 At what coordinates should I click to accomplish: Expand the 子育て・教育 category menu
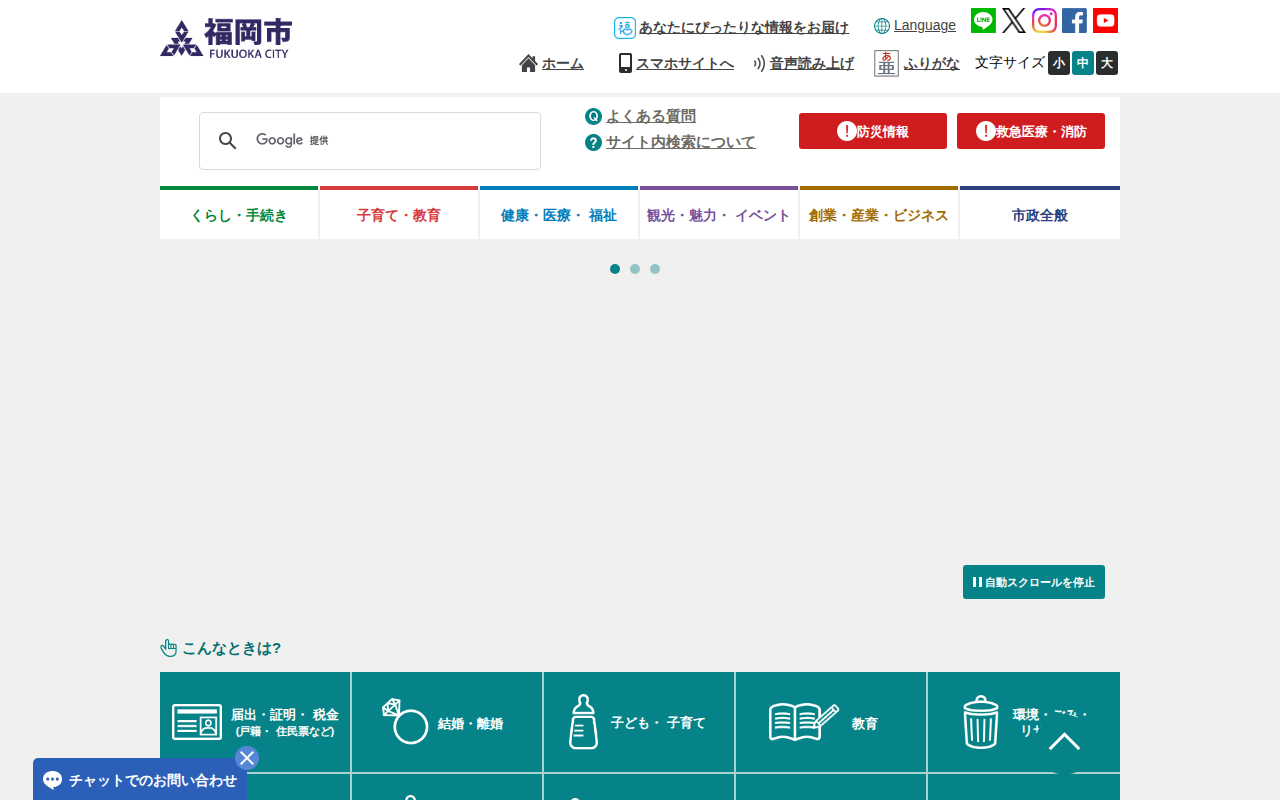[x=399, y=215]
